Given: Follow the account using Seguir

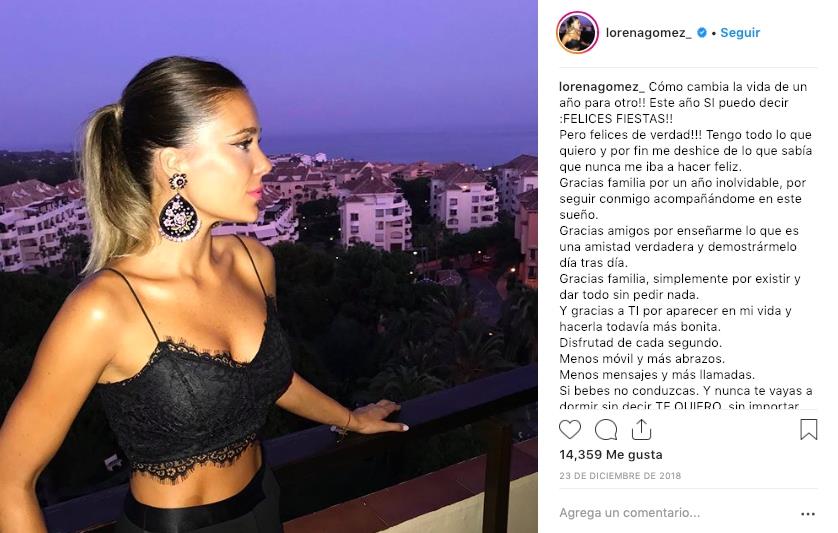Looking at the screenshot, I should (740, 33).
